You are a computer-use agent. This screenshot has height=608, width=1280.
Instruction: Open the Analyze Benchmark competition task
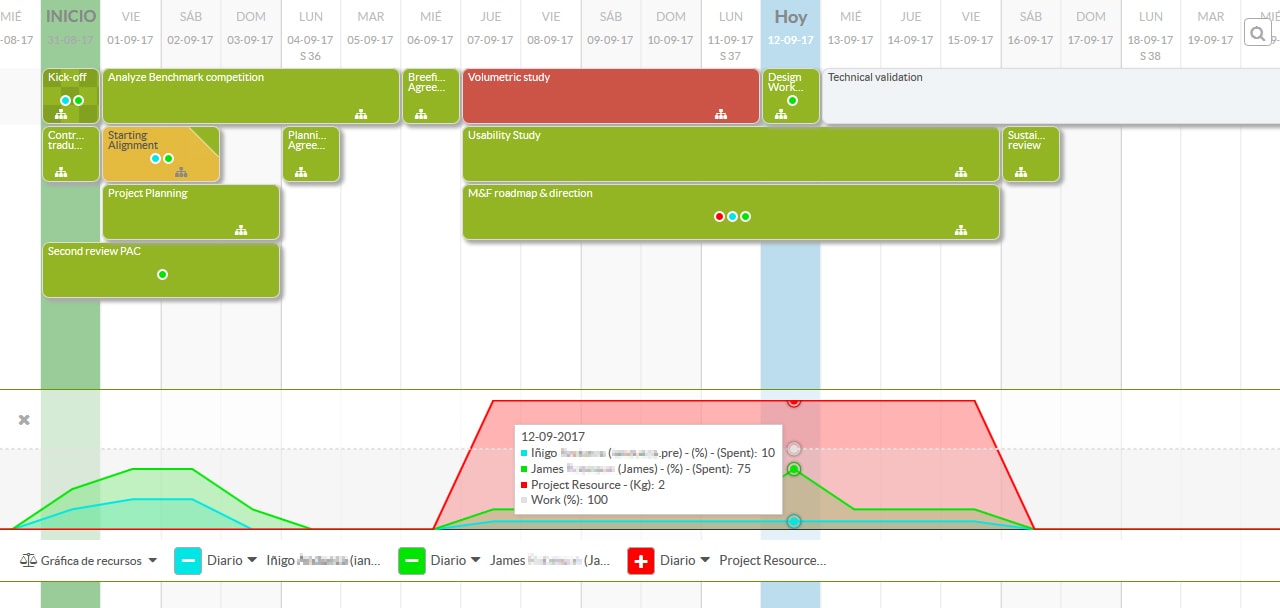[251, 96]
